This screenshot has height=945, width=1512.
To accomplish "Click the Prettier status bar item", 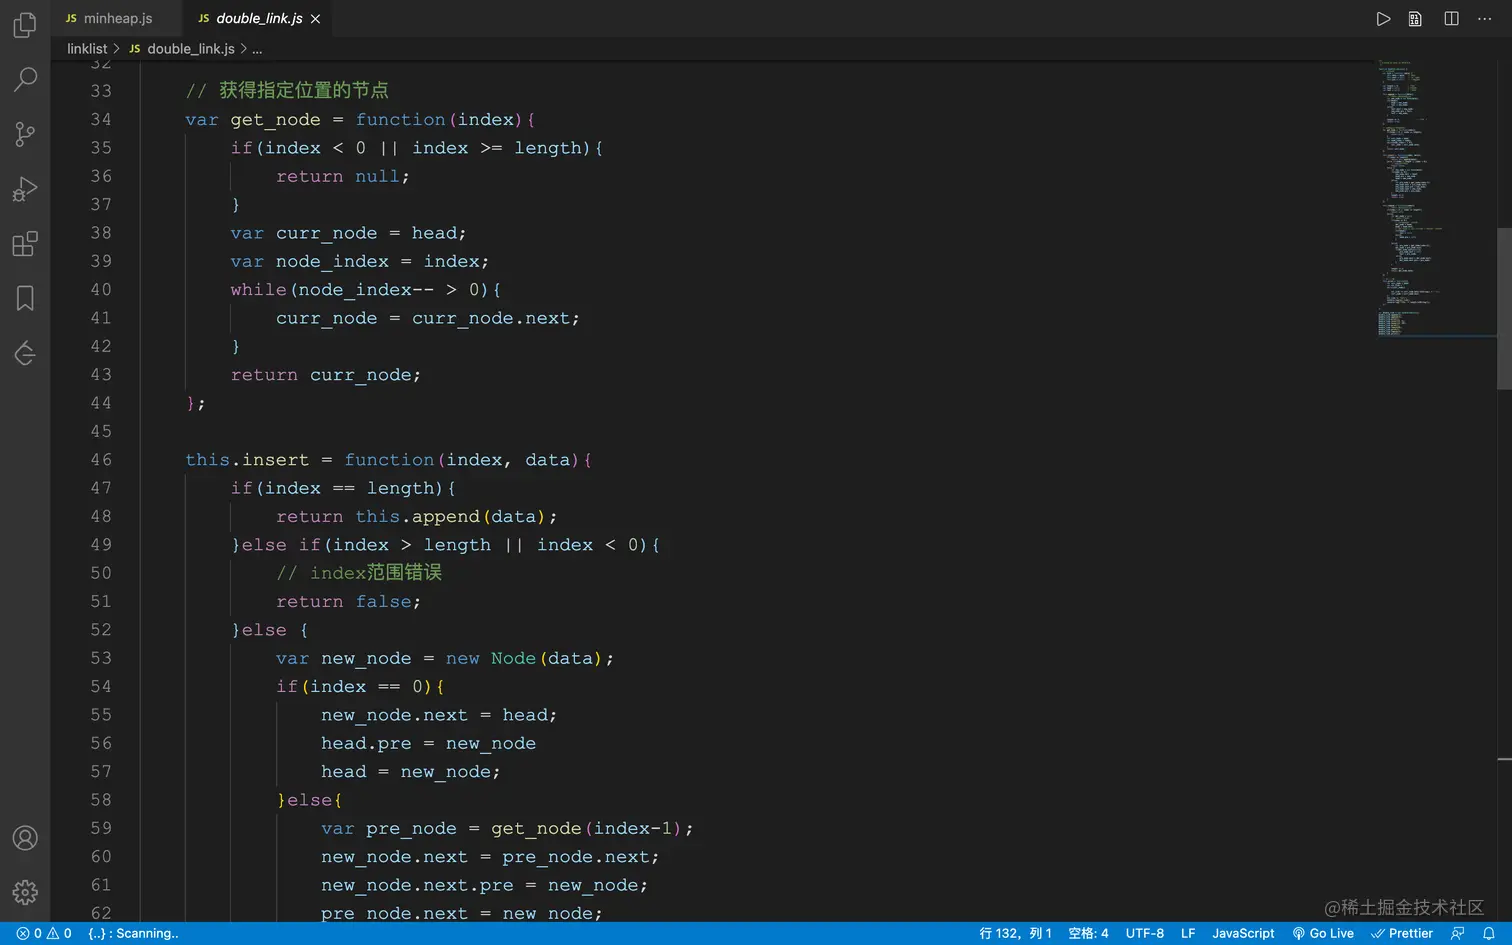I will tap(1402, 933).
